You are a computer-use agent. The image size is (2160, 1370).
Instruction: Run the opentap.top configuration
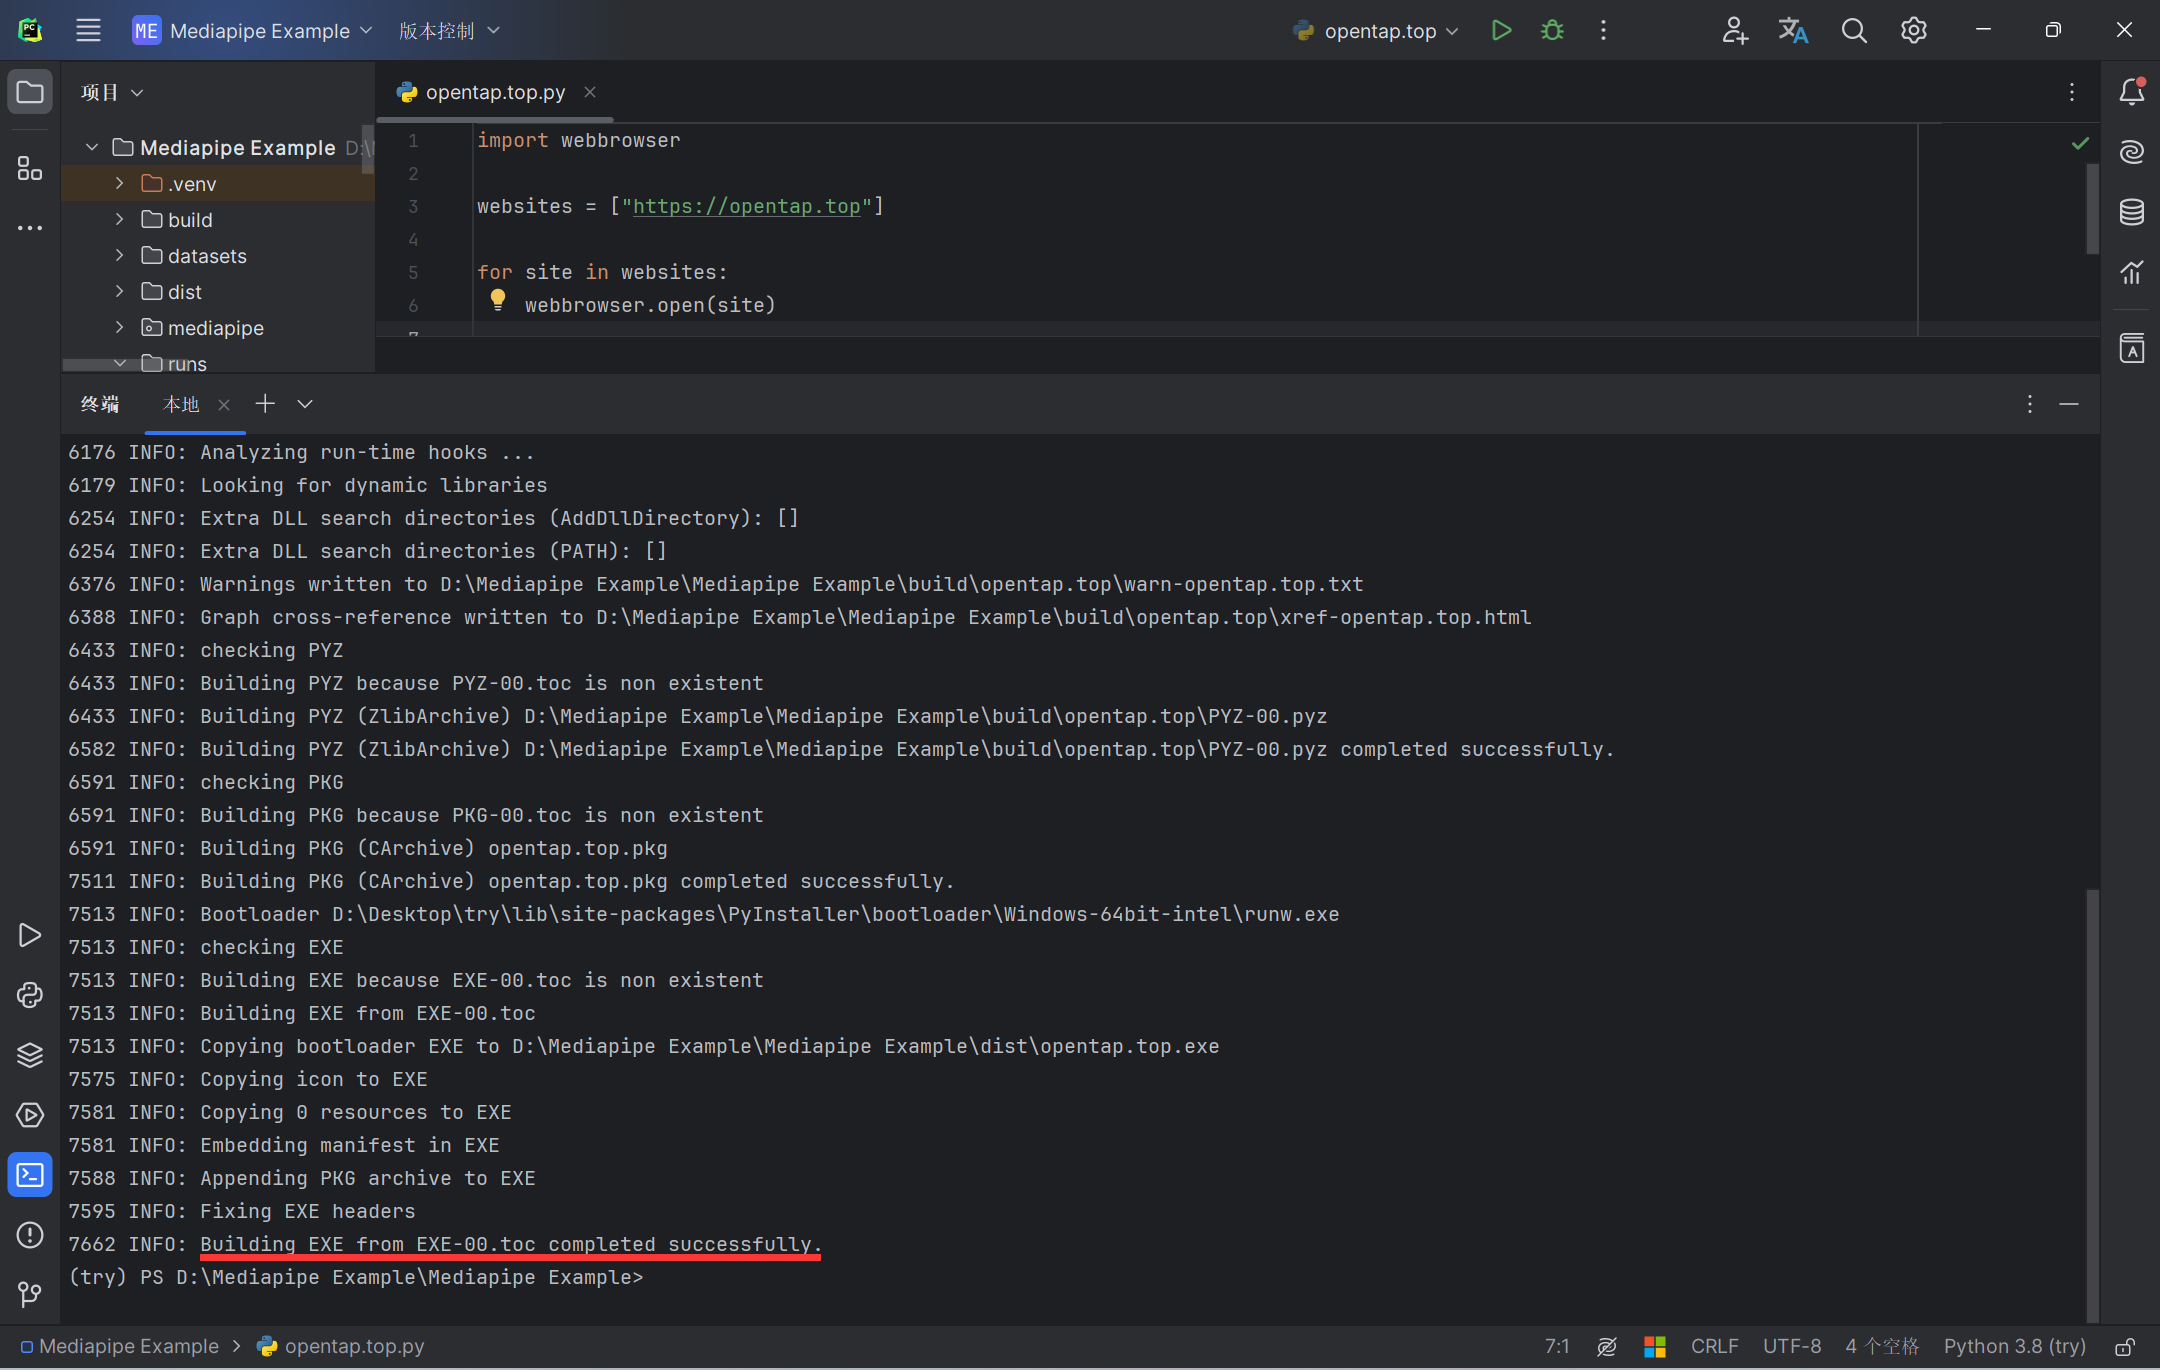tap(1501, 30)
